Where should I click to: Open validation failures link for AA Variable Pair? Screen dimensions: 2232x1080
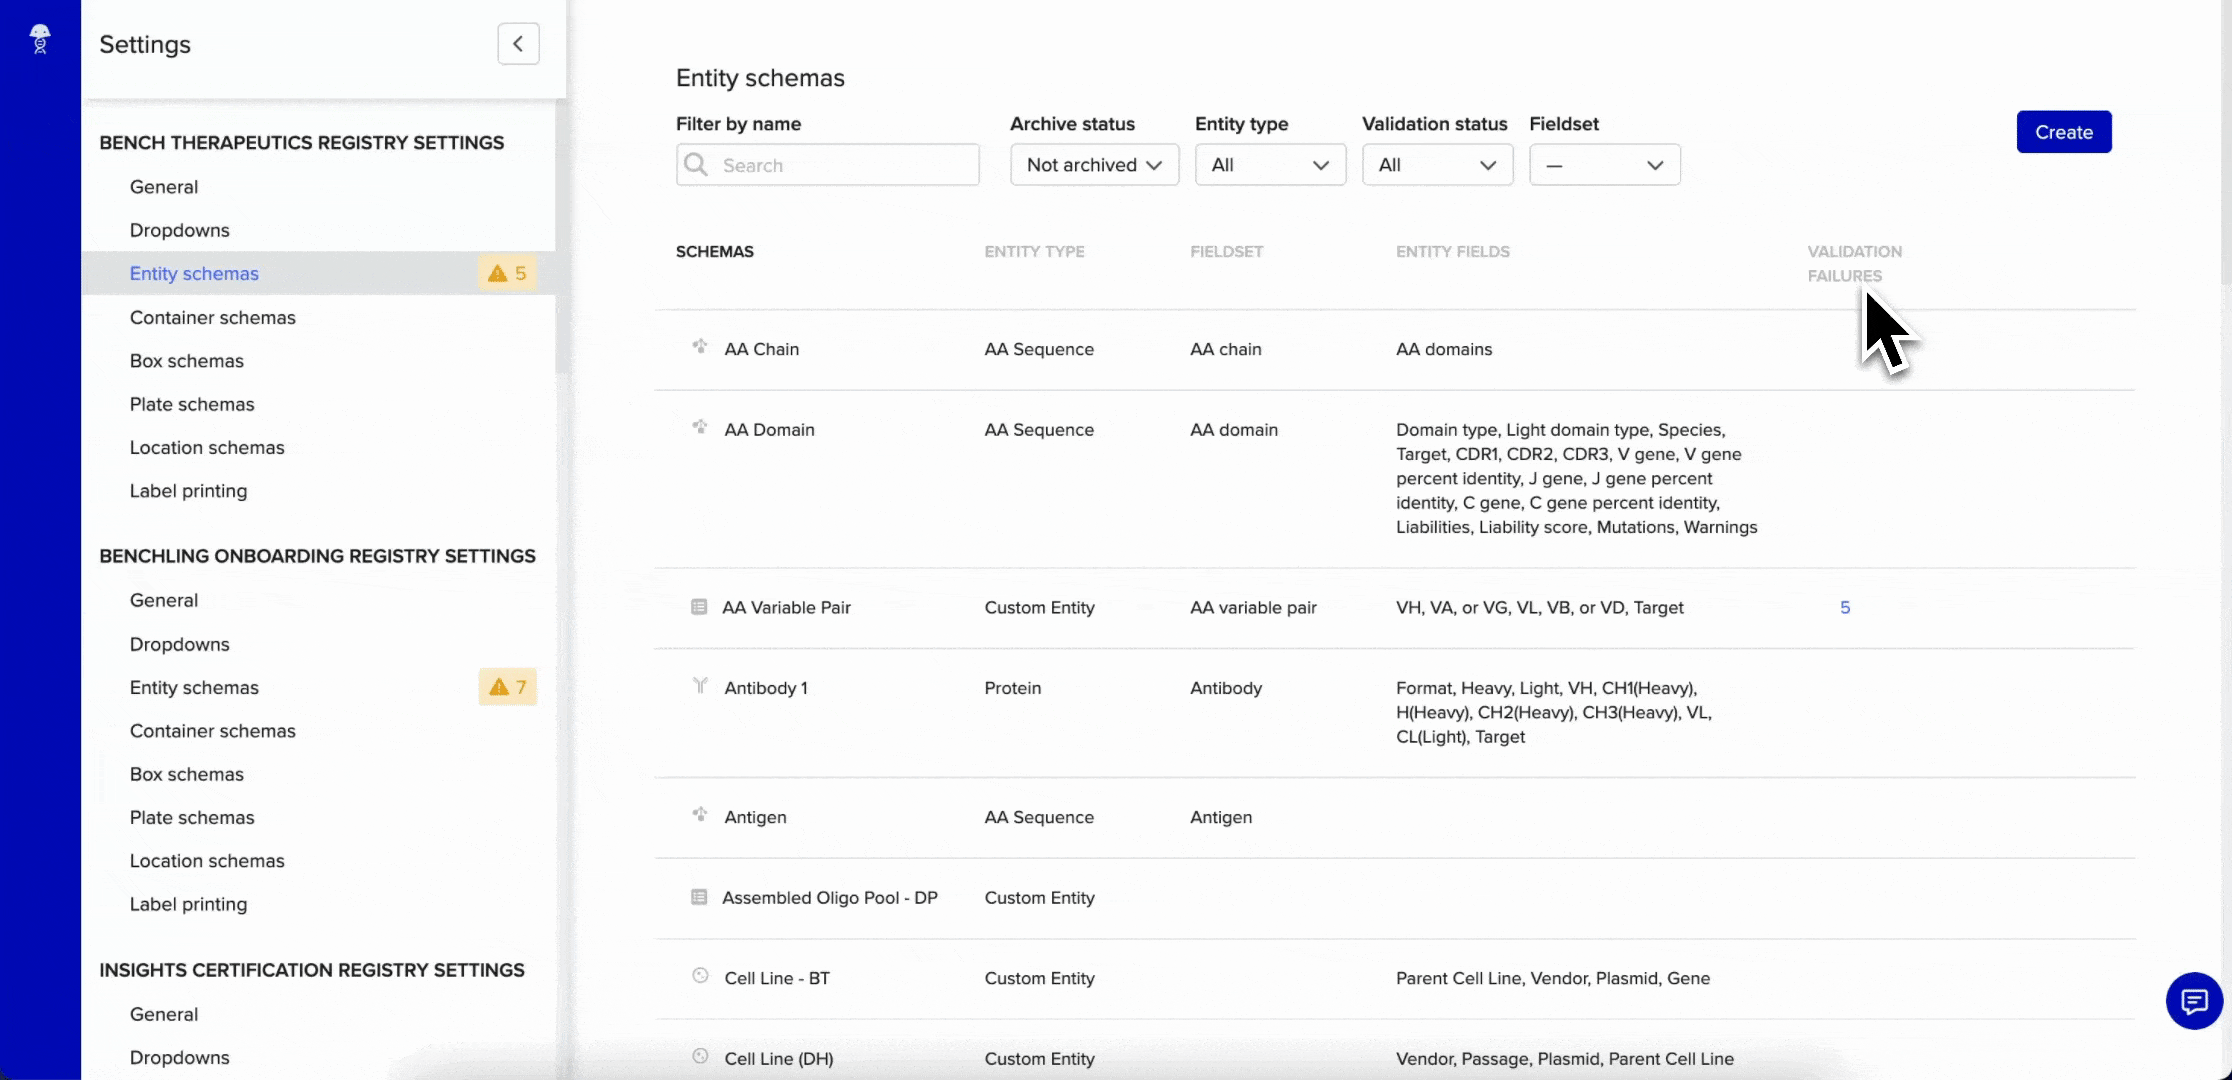[x=1845, y=608]
